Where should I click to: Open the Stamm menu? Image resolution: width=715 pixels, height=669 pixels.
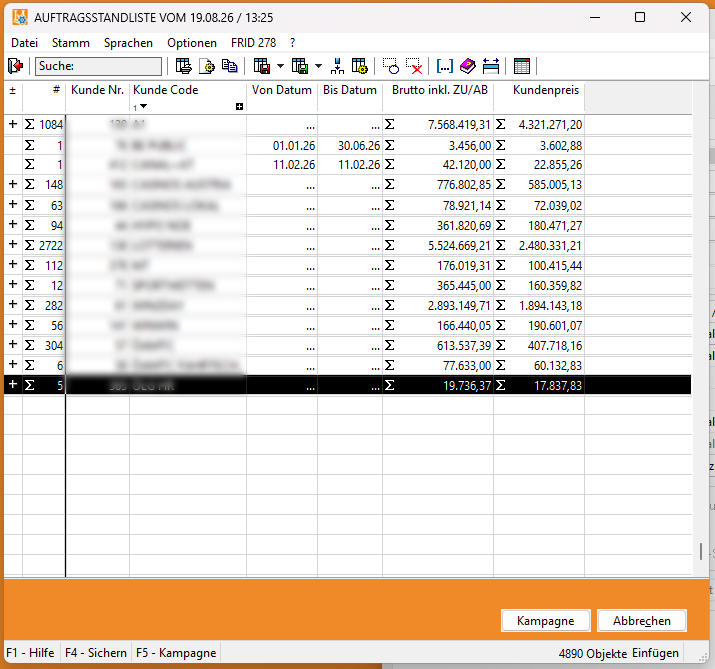tap(71, 43)
